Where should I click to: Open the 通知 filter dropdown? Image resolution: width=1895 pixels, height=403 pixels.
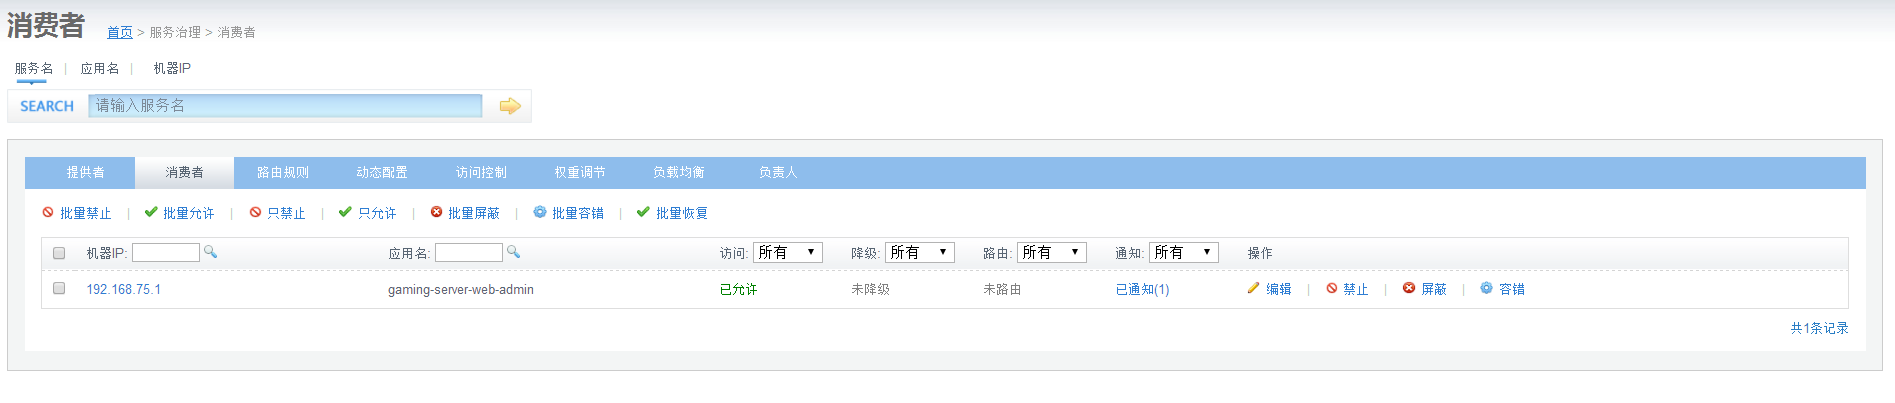click(x=1183, y=252)
